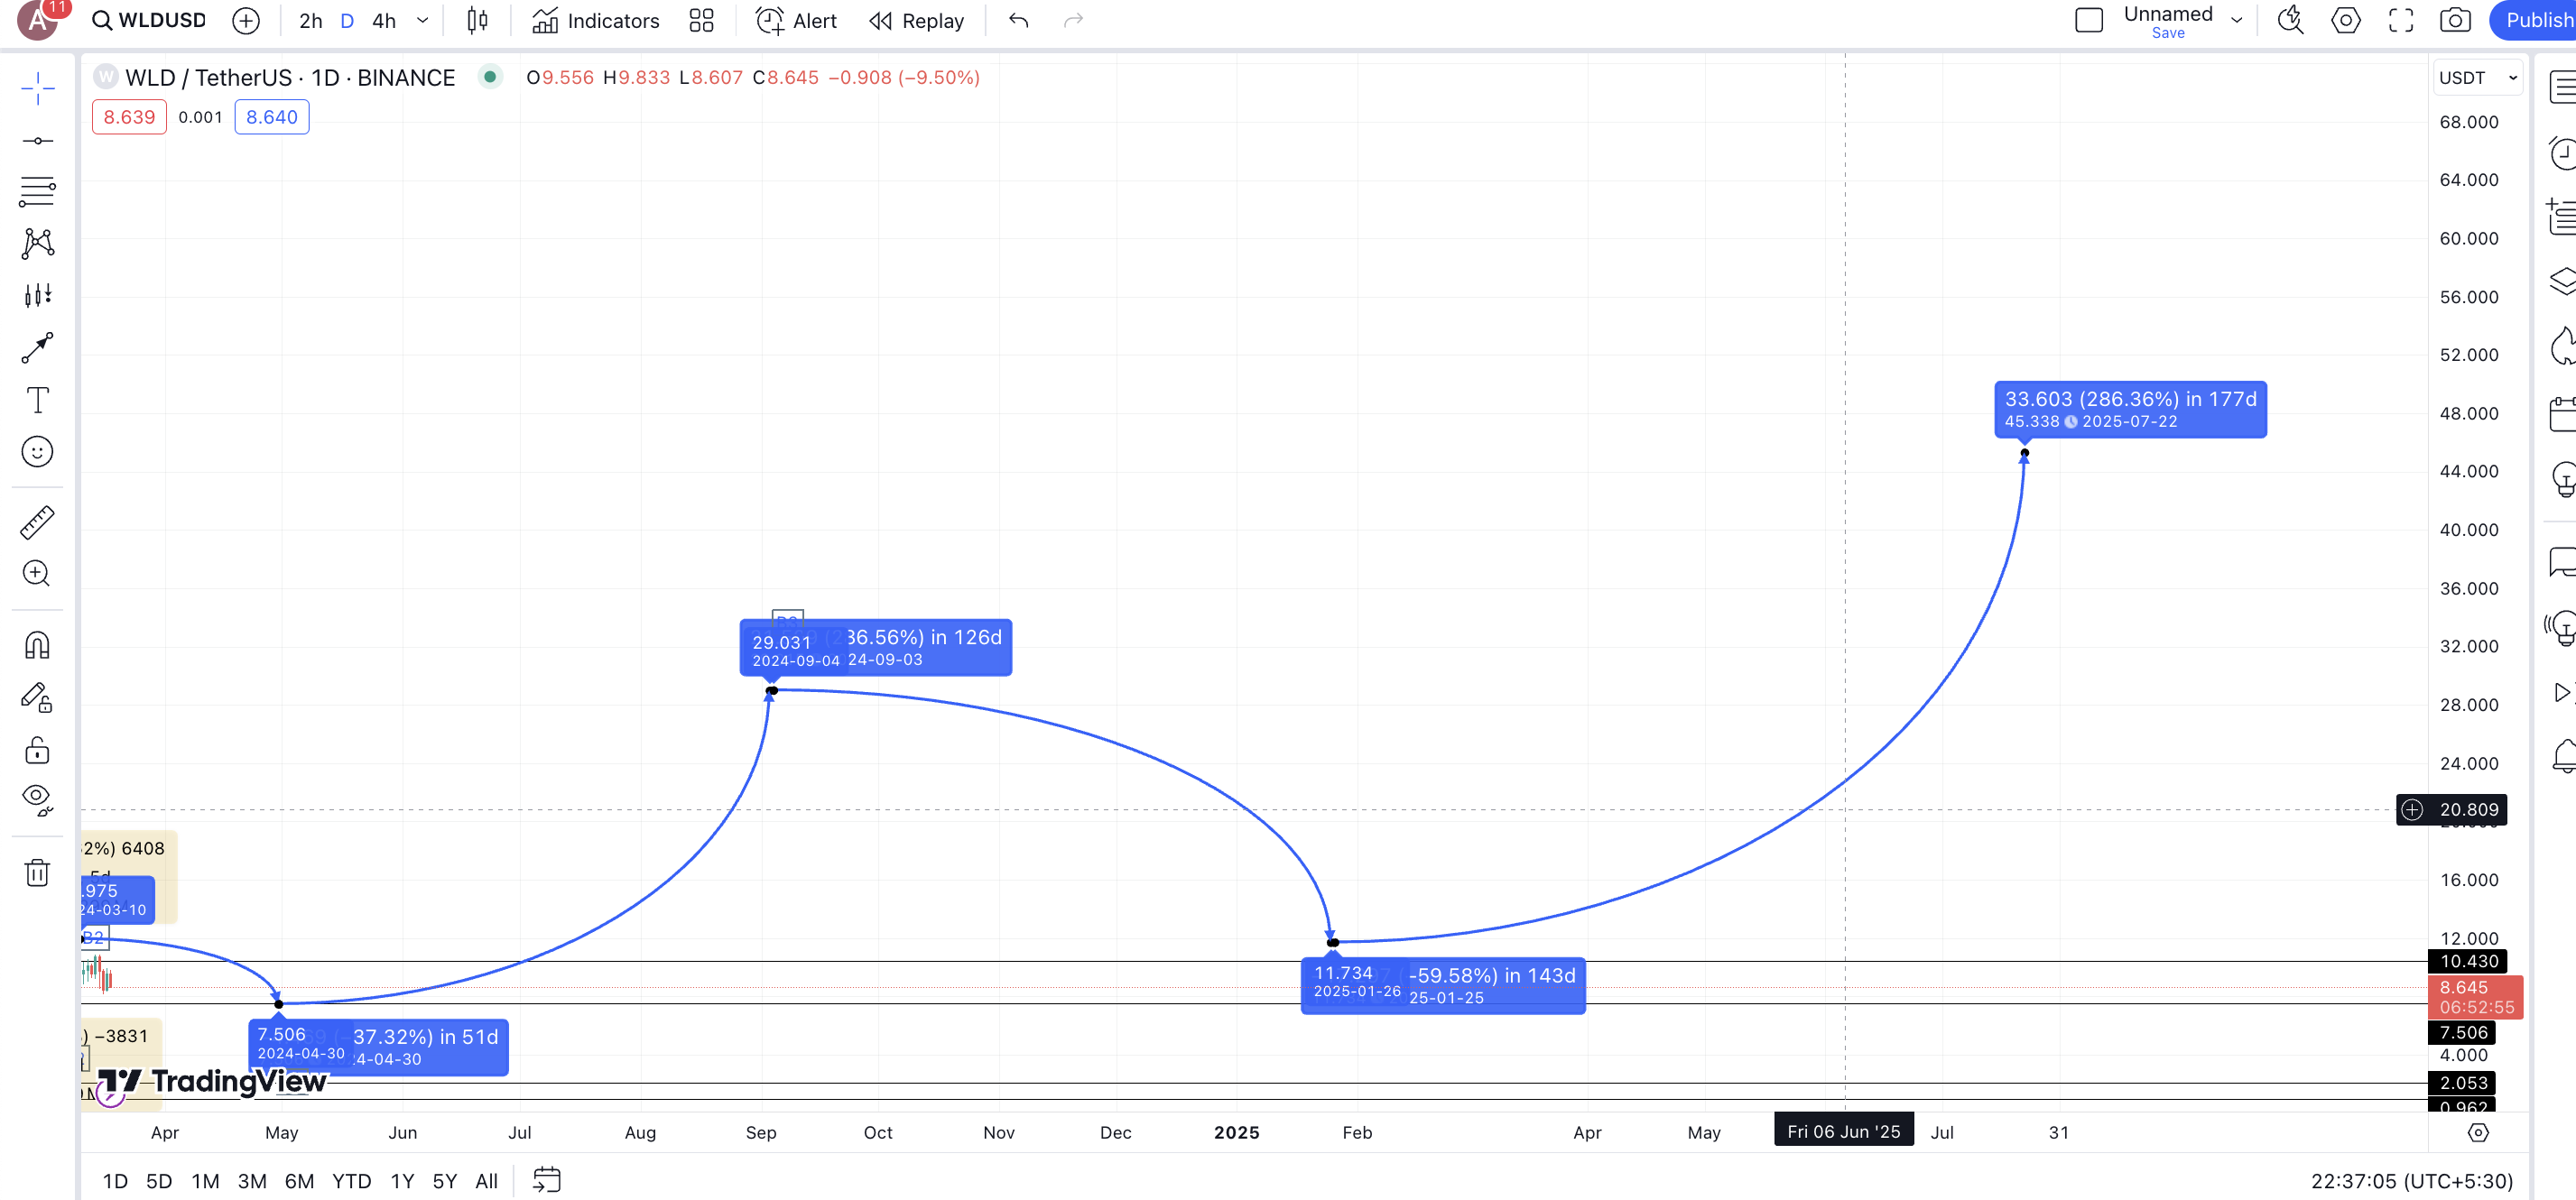The height and width of the screenshot is (1200, 2576).
Task: Switch to the 4h interval
Action: pyautogui.click(x=384, y=21)
